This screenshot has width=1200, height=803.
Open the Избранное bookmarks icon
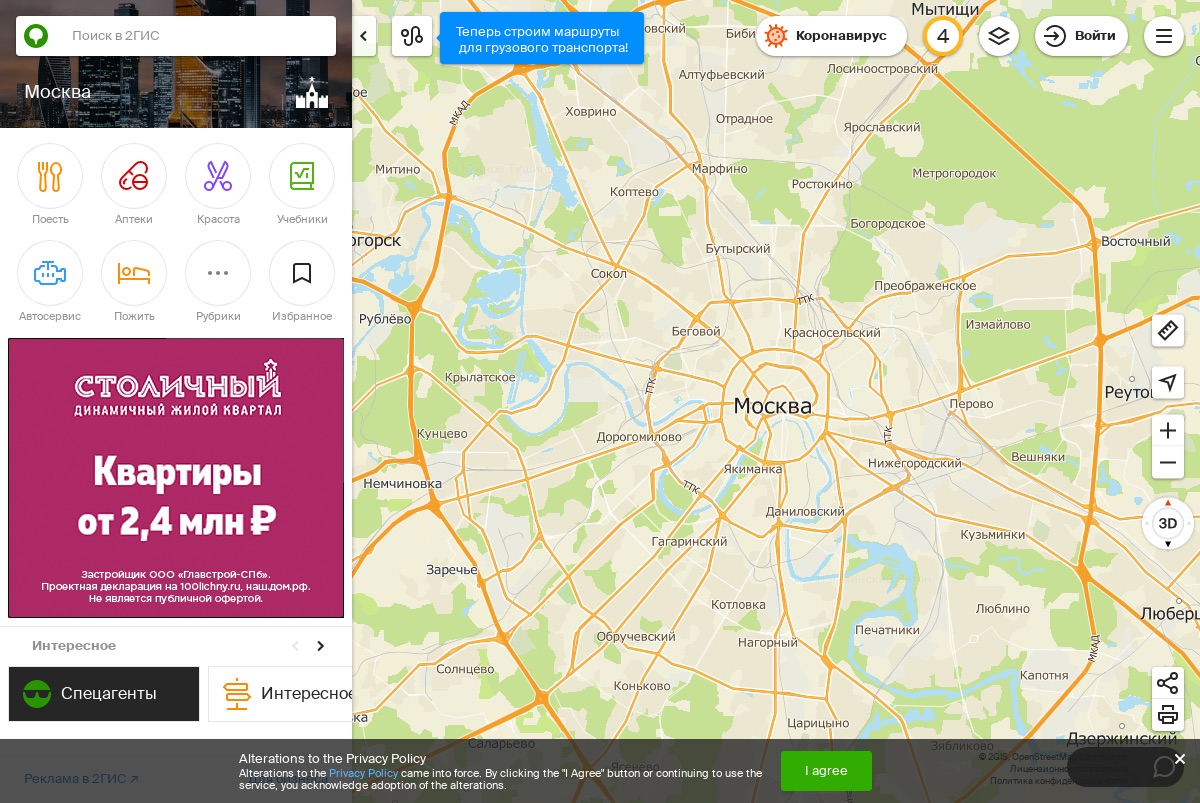[x=302, y=273]
